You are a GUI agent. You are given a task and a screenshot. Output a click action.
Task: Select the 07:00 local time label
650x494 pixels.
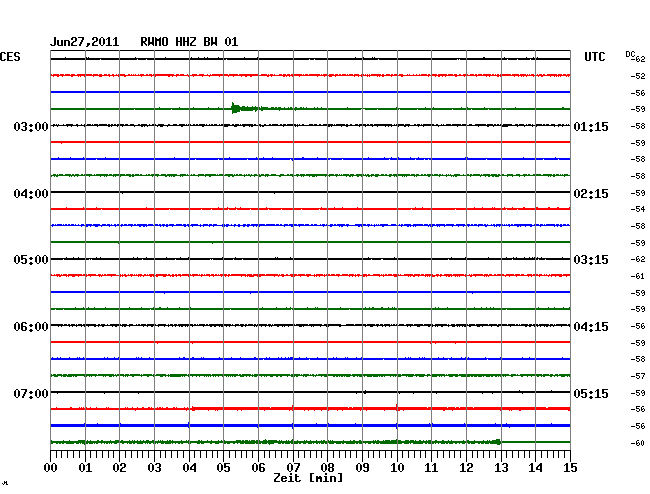click(31, 393)
